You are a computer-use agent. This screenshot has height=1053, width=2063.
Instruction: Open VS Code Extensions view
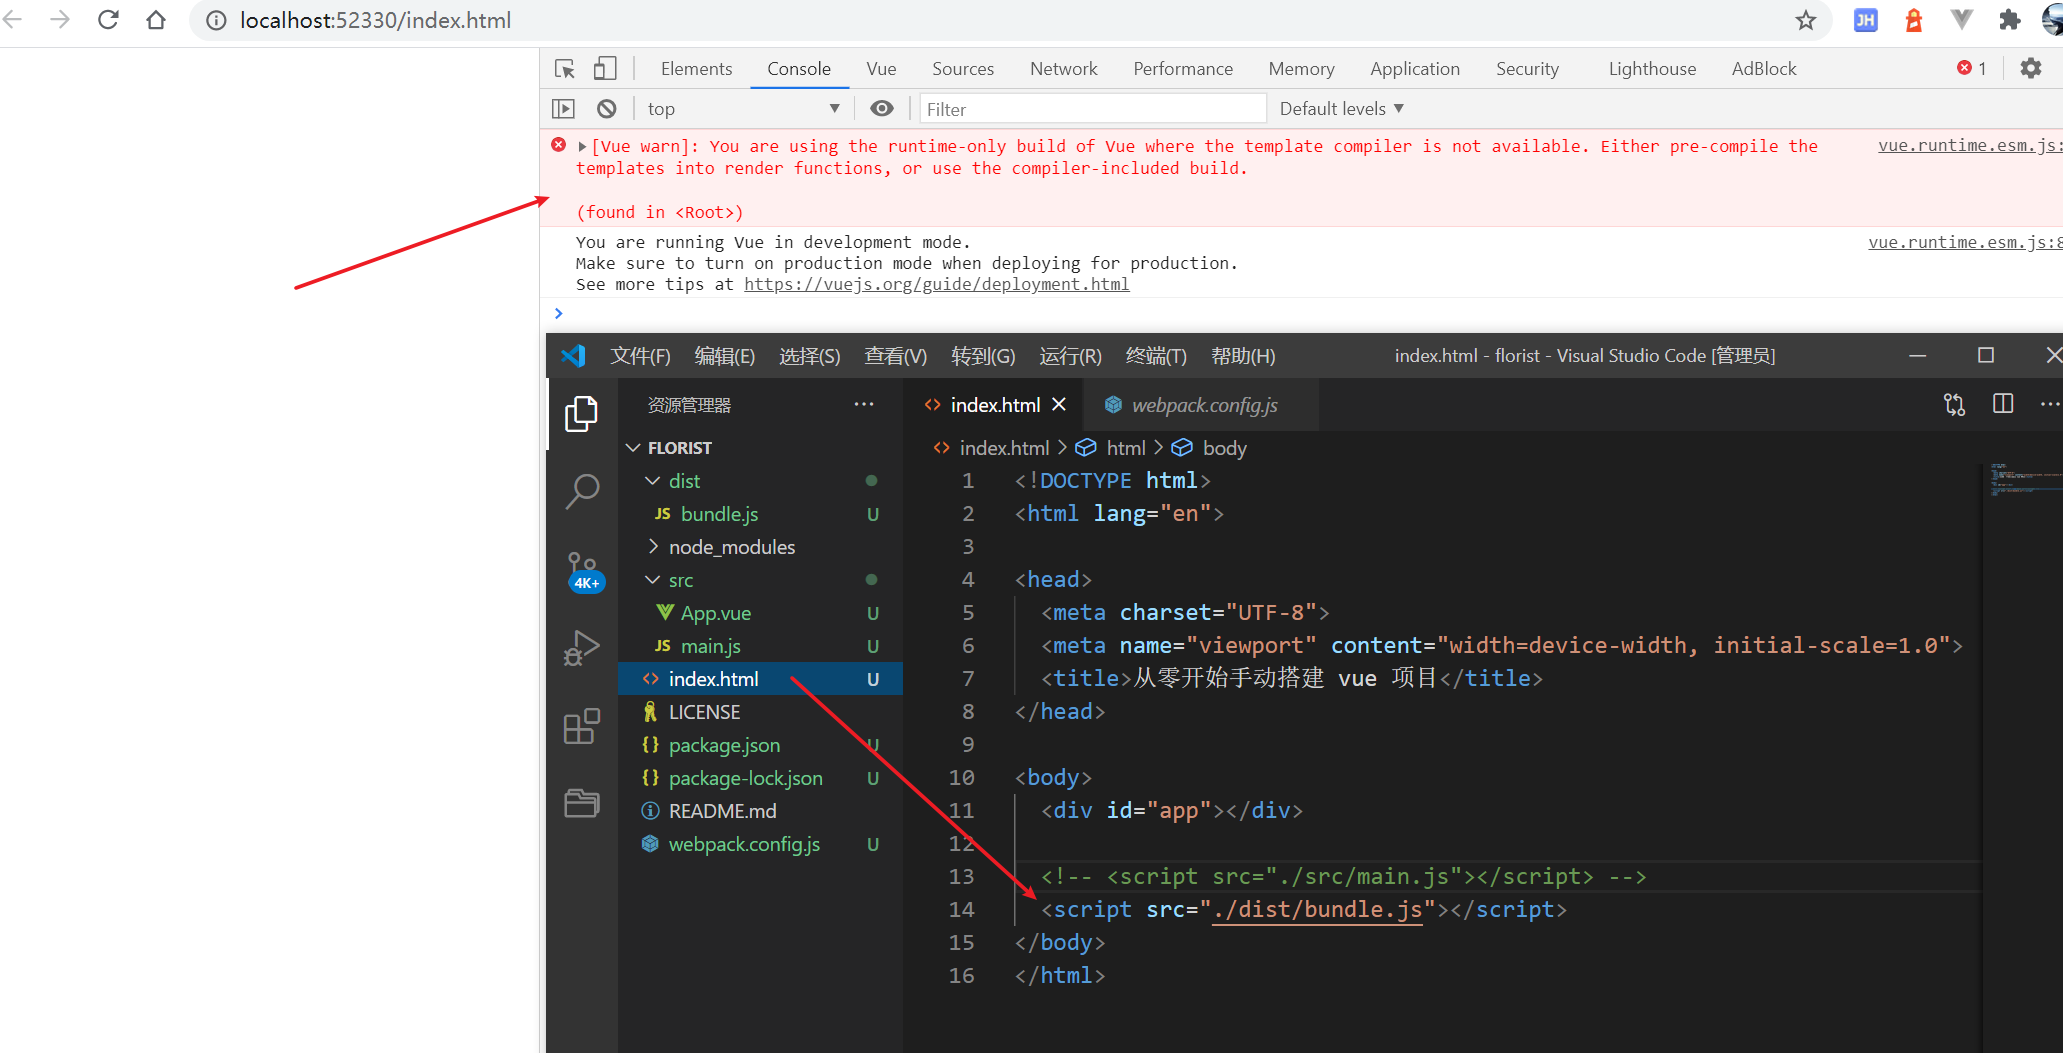(582, 726)
